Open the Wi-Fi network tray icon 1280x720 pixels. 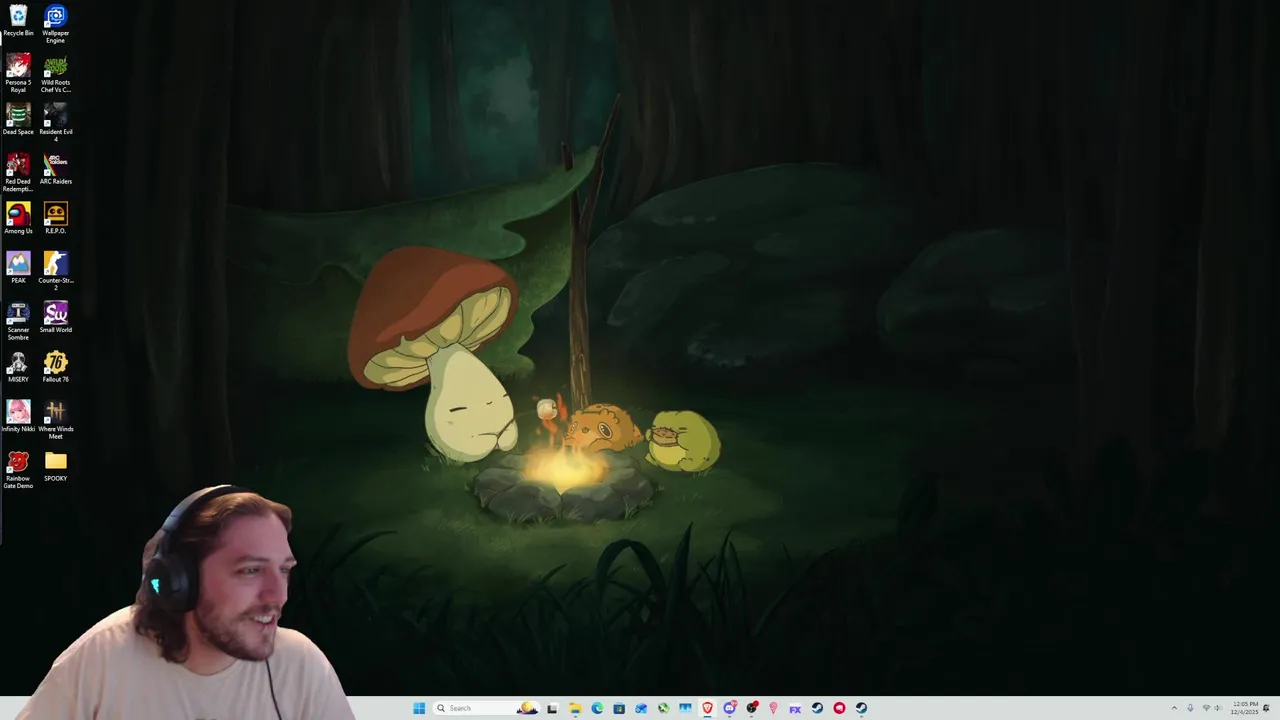(x=1206, y=708)
